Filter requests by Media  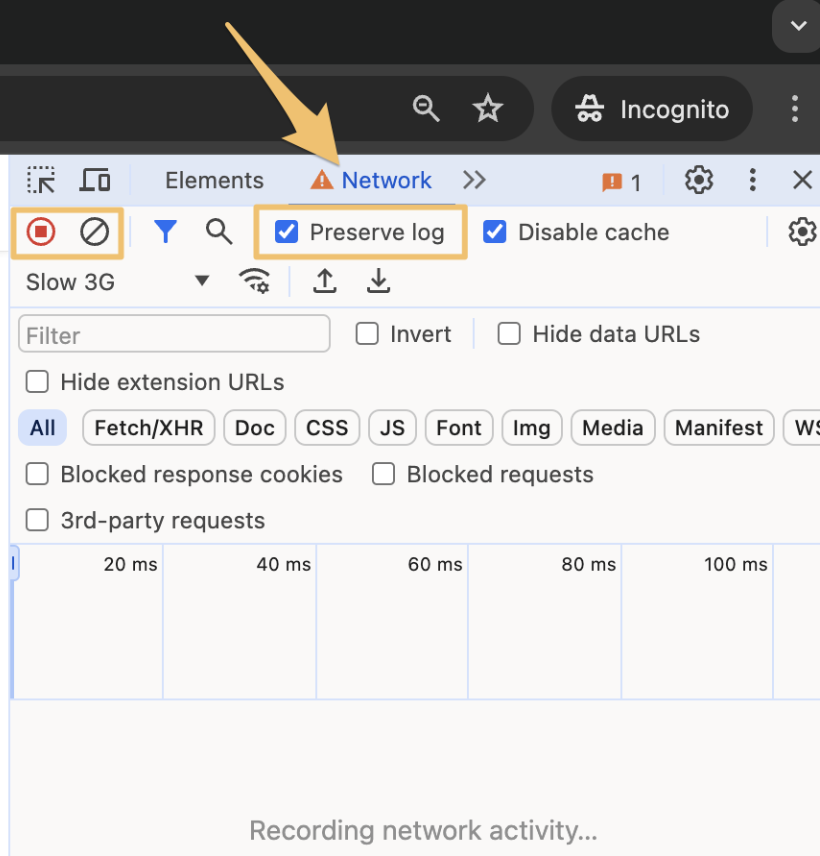pos(613,428)
